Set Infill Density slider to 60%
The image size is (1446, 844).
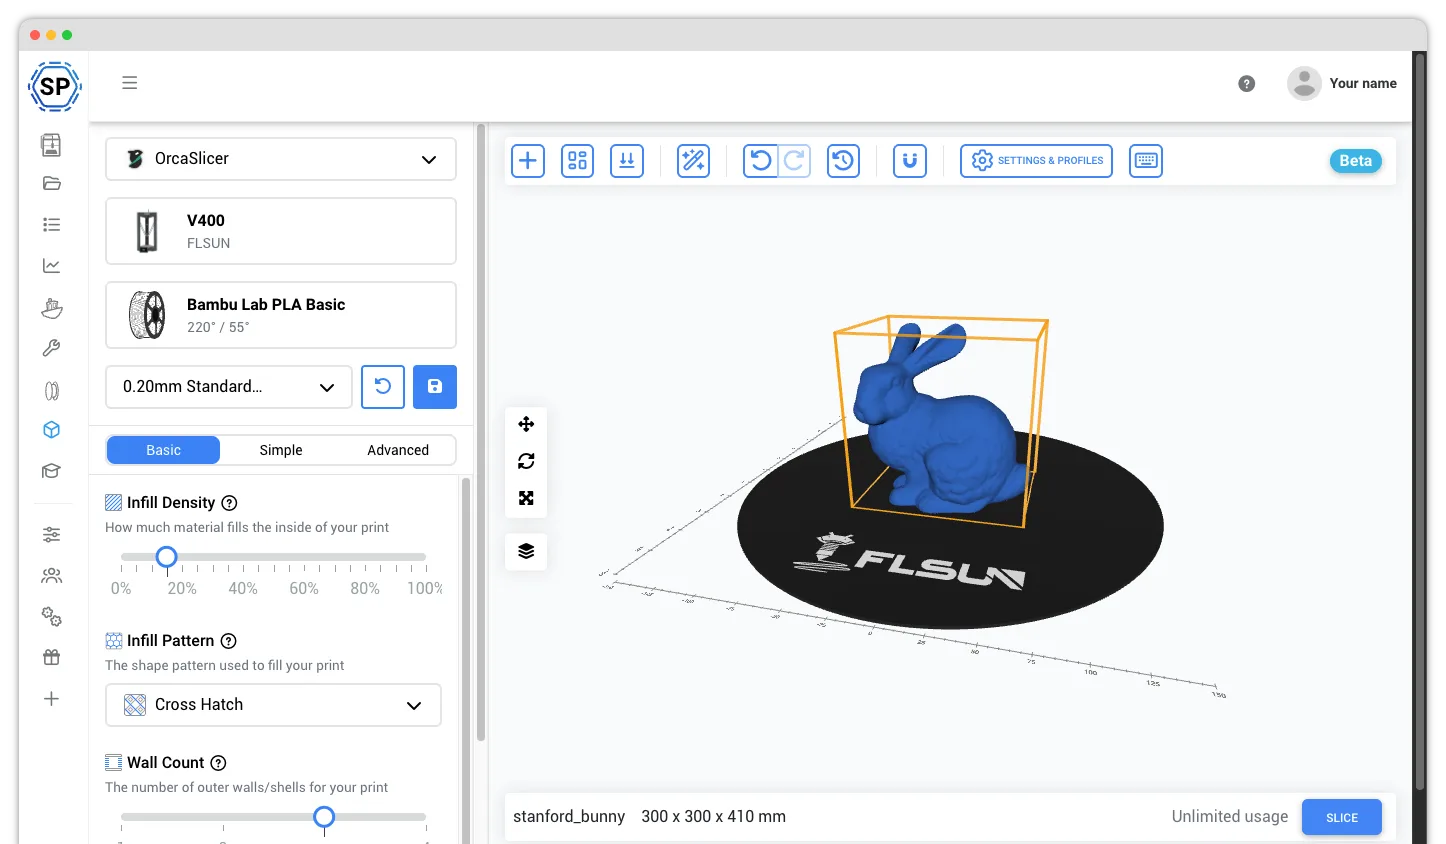pos(304,557)
